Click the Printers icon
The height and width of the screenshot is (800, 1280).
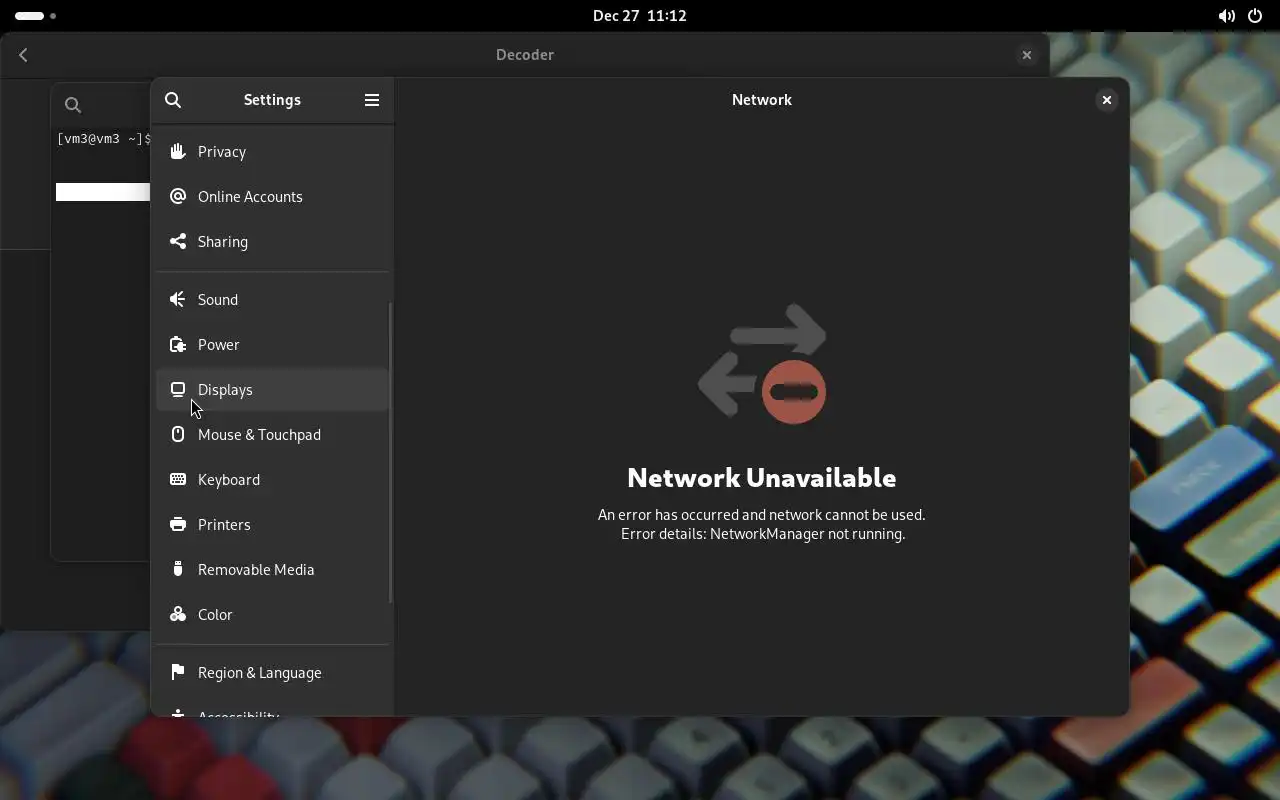click(178, 524)
